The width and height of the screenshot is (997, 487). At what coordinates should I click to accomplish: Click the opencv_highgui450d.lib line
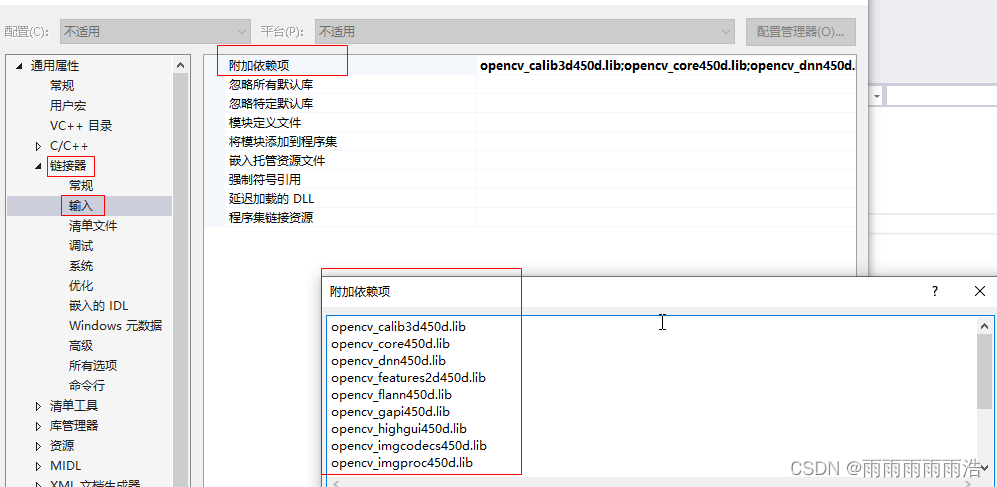point(399,429)
